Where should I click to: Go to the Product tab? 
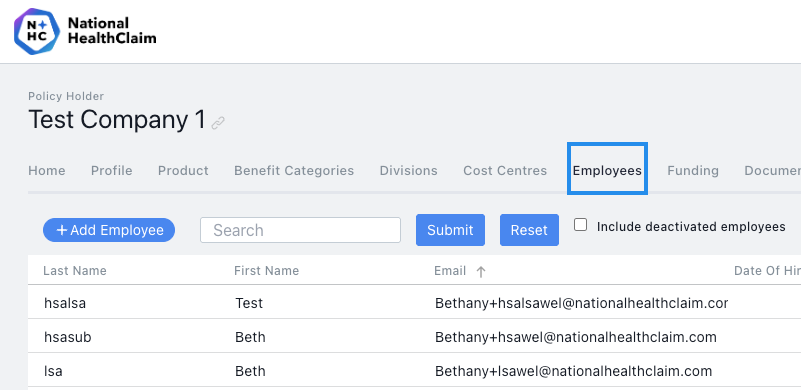(183, 170)
